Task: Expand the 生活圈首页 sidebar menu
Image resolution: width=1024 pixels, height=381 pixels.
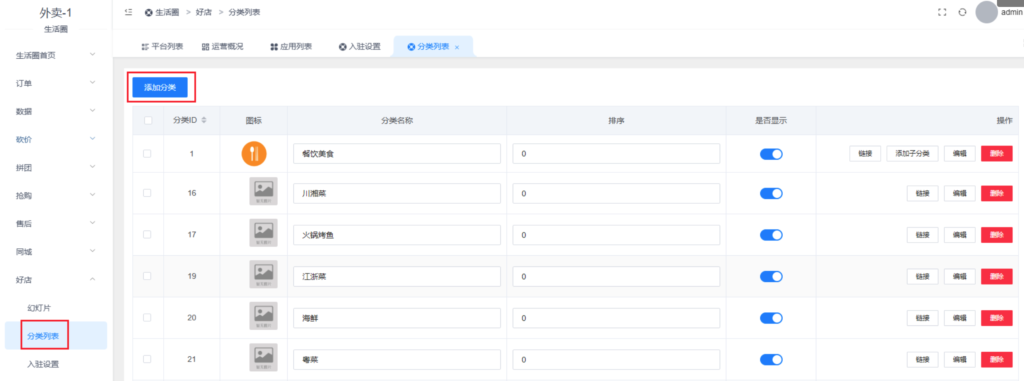Action: pyautogui.click(x=56, y=55)
